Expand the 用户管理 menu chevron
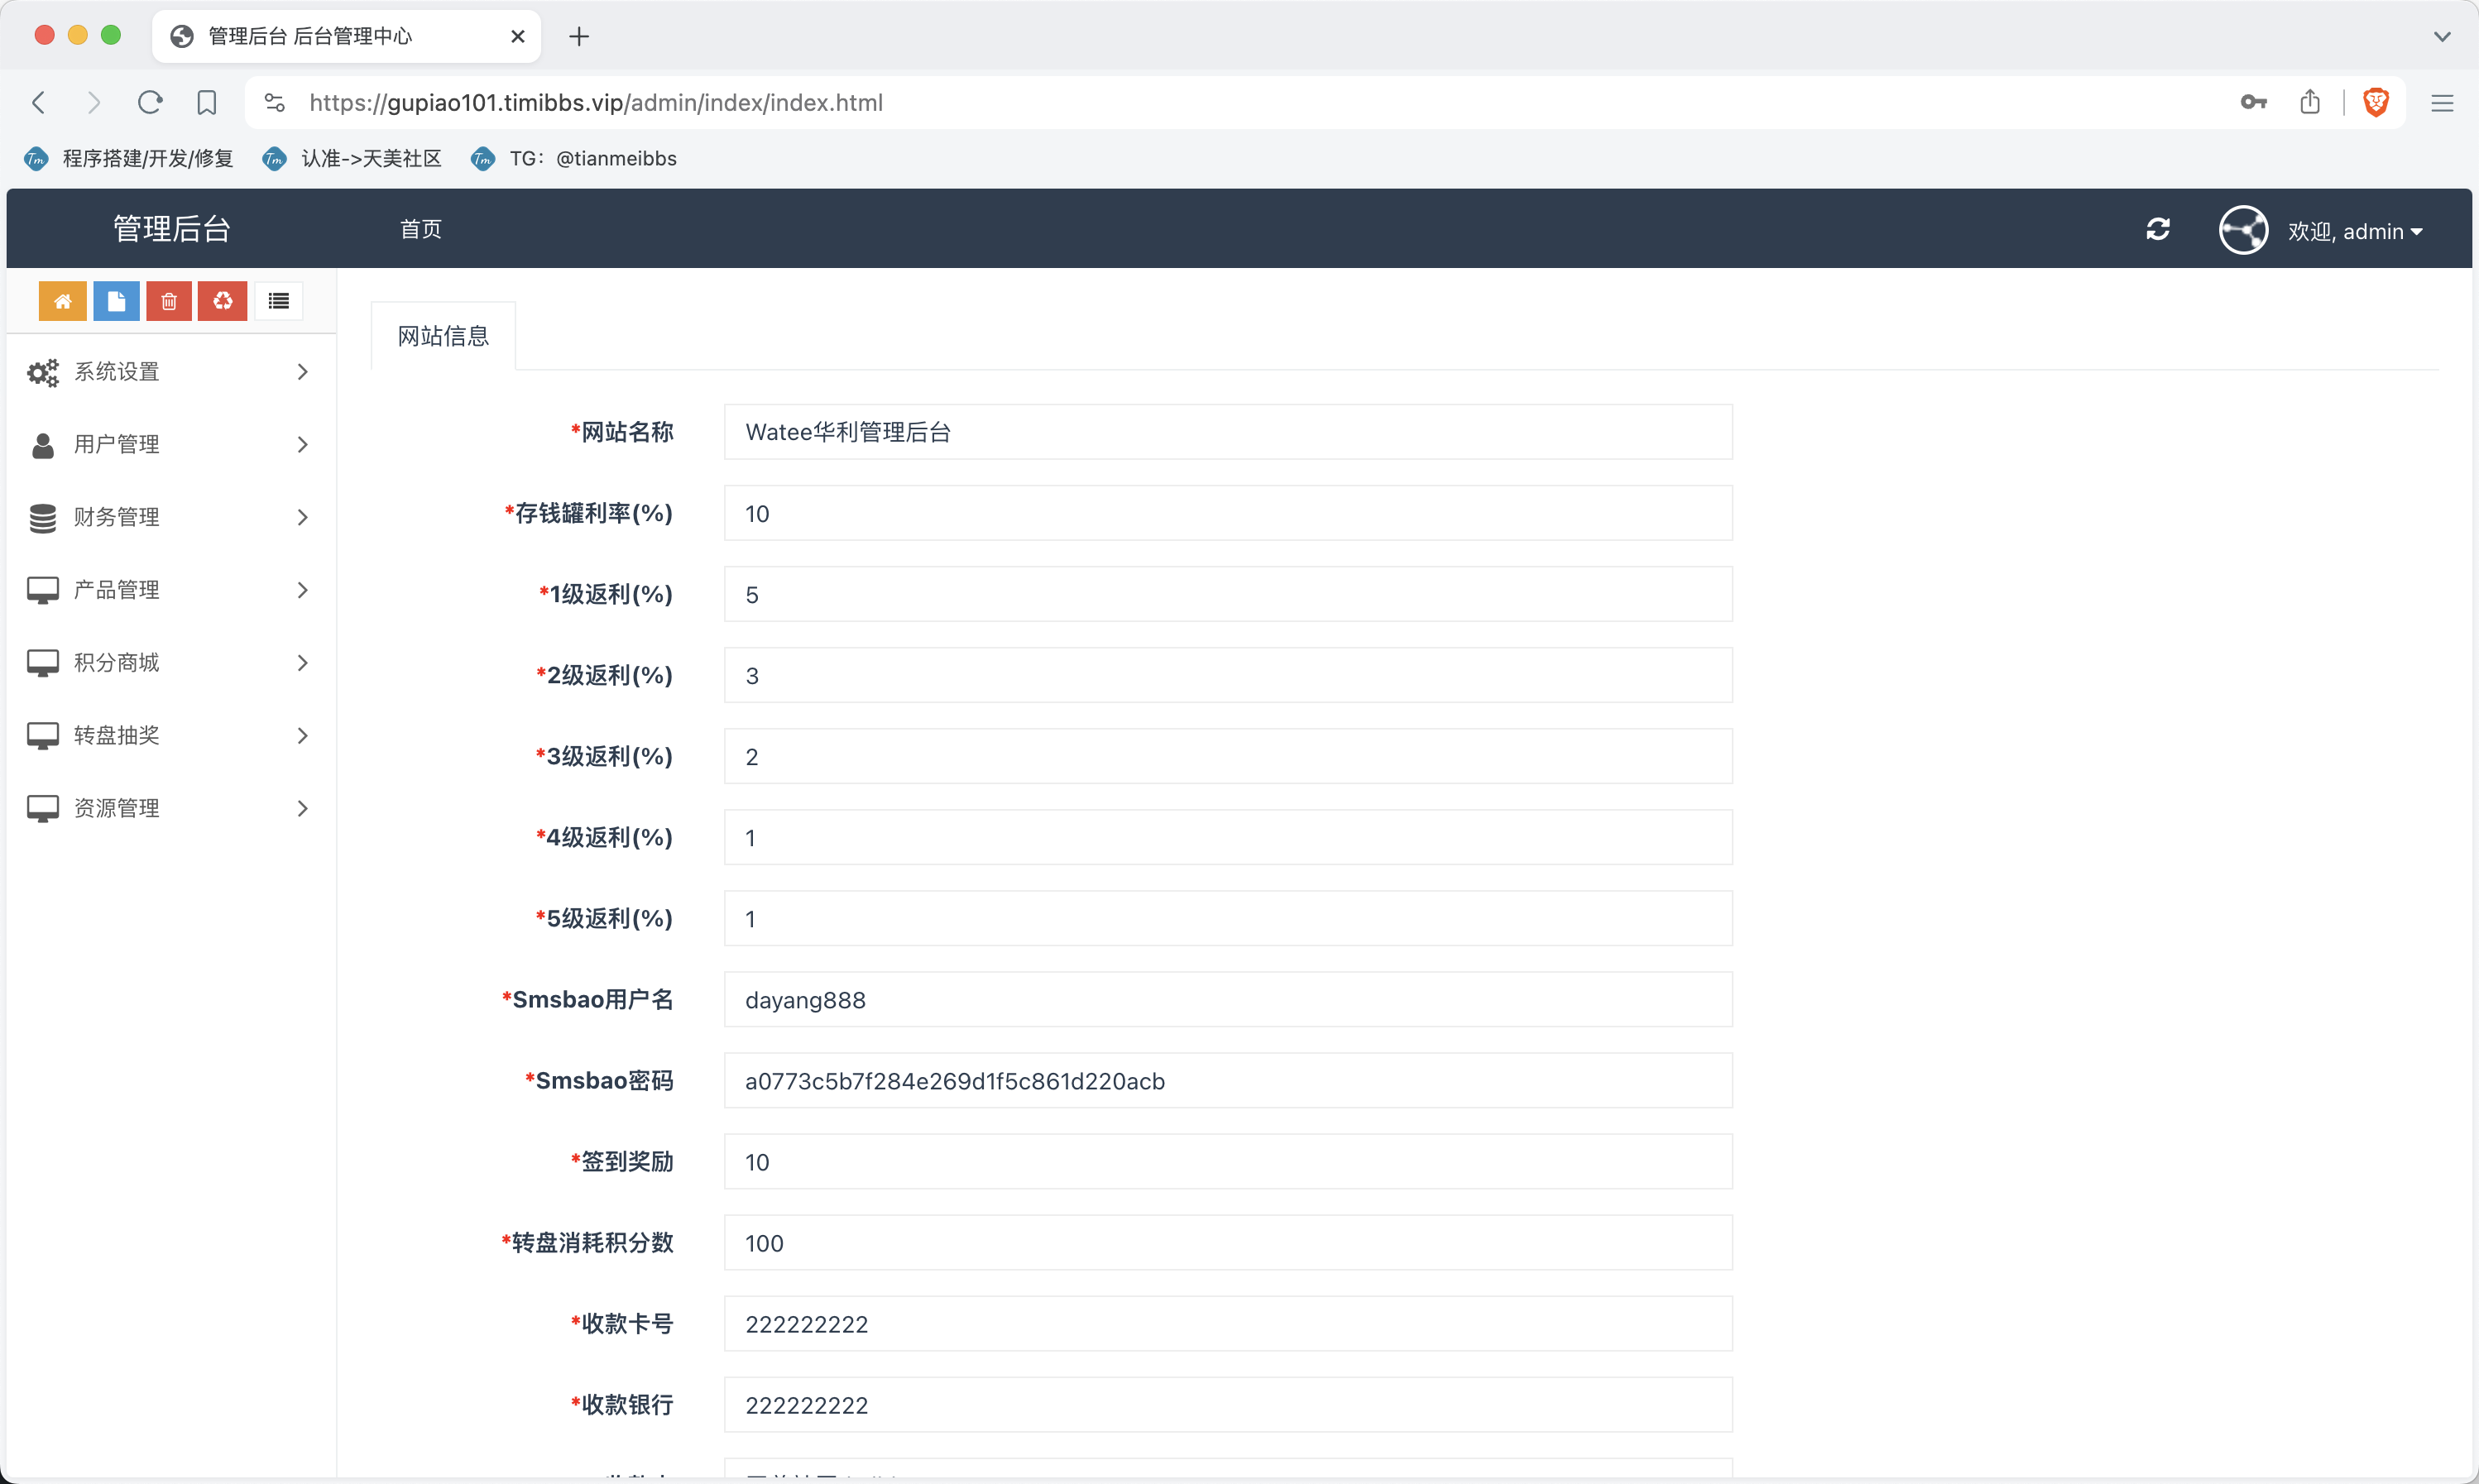Image resolution: width=2479 pixels, height=1484 pixels. (302, 445)
